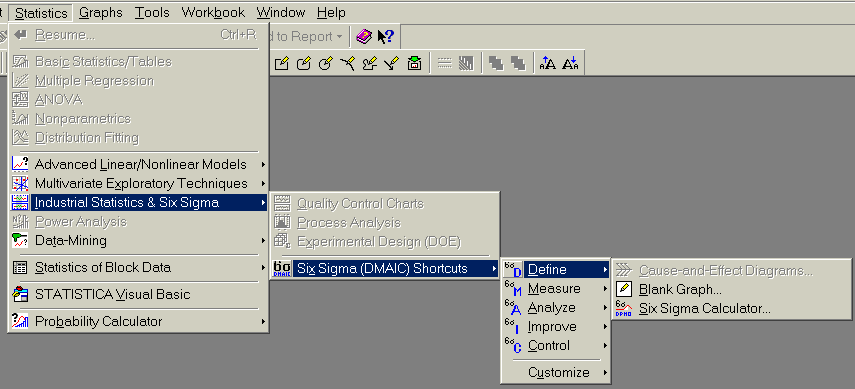Viewport: 855px width, 389px height.
Task: Choose the Resume... menu entry
Action: pos(139,35)
